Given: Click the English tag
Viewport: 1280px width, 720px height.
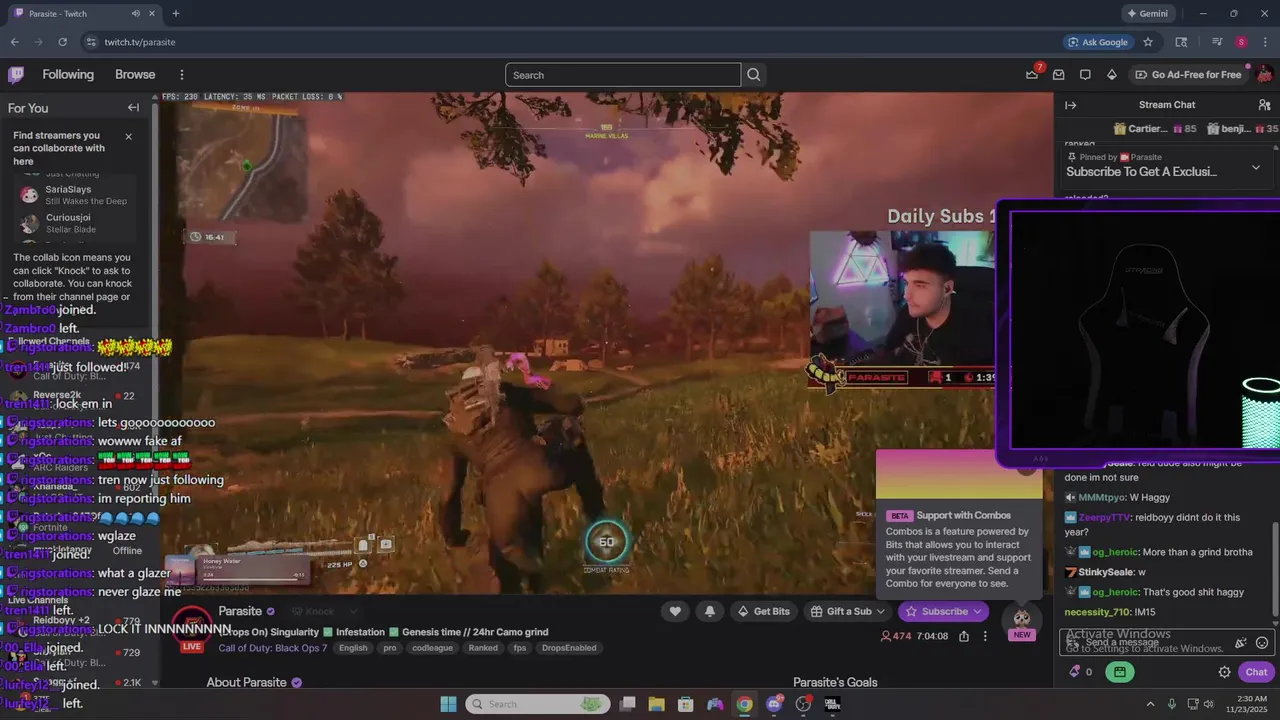Looking at the screenshot, I should pyautogui.click(x=353, y=648).
